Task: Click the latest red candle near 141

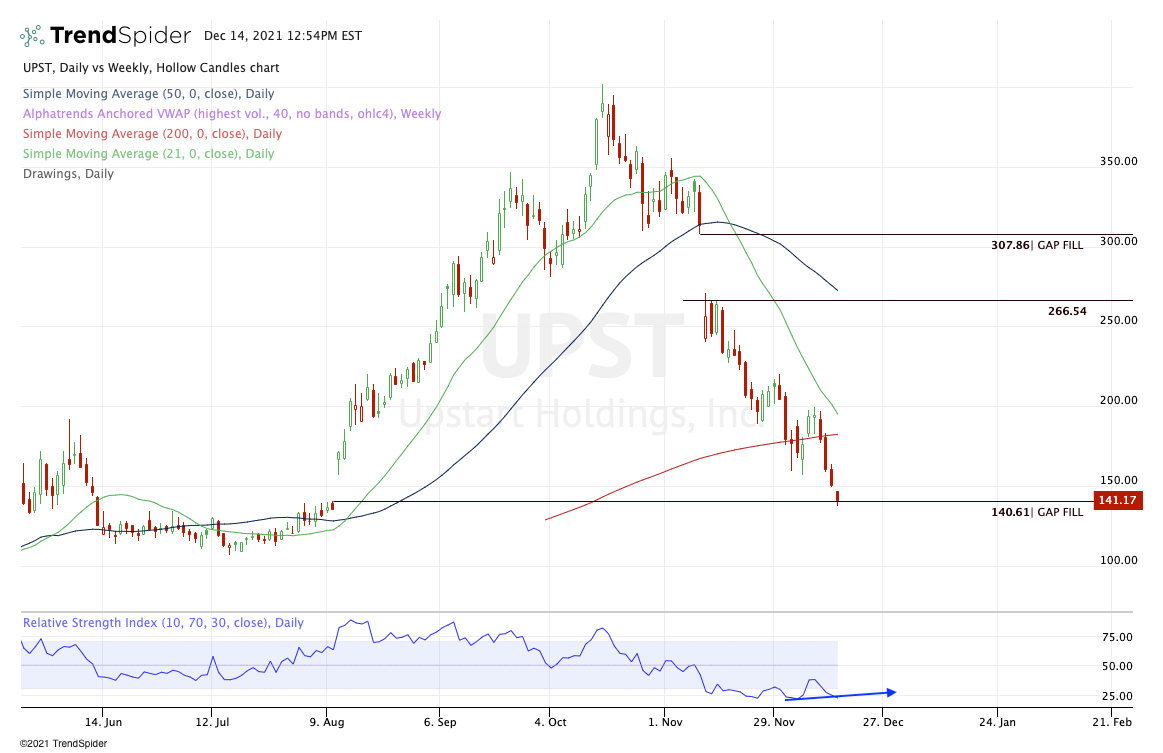Action: point(837,498)
